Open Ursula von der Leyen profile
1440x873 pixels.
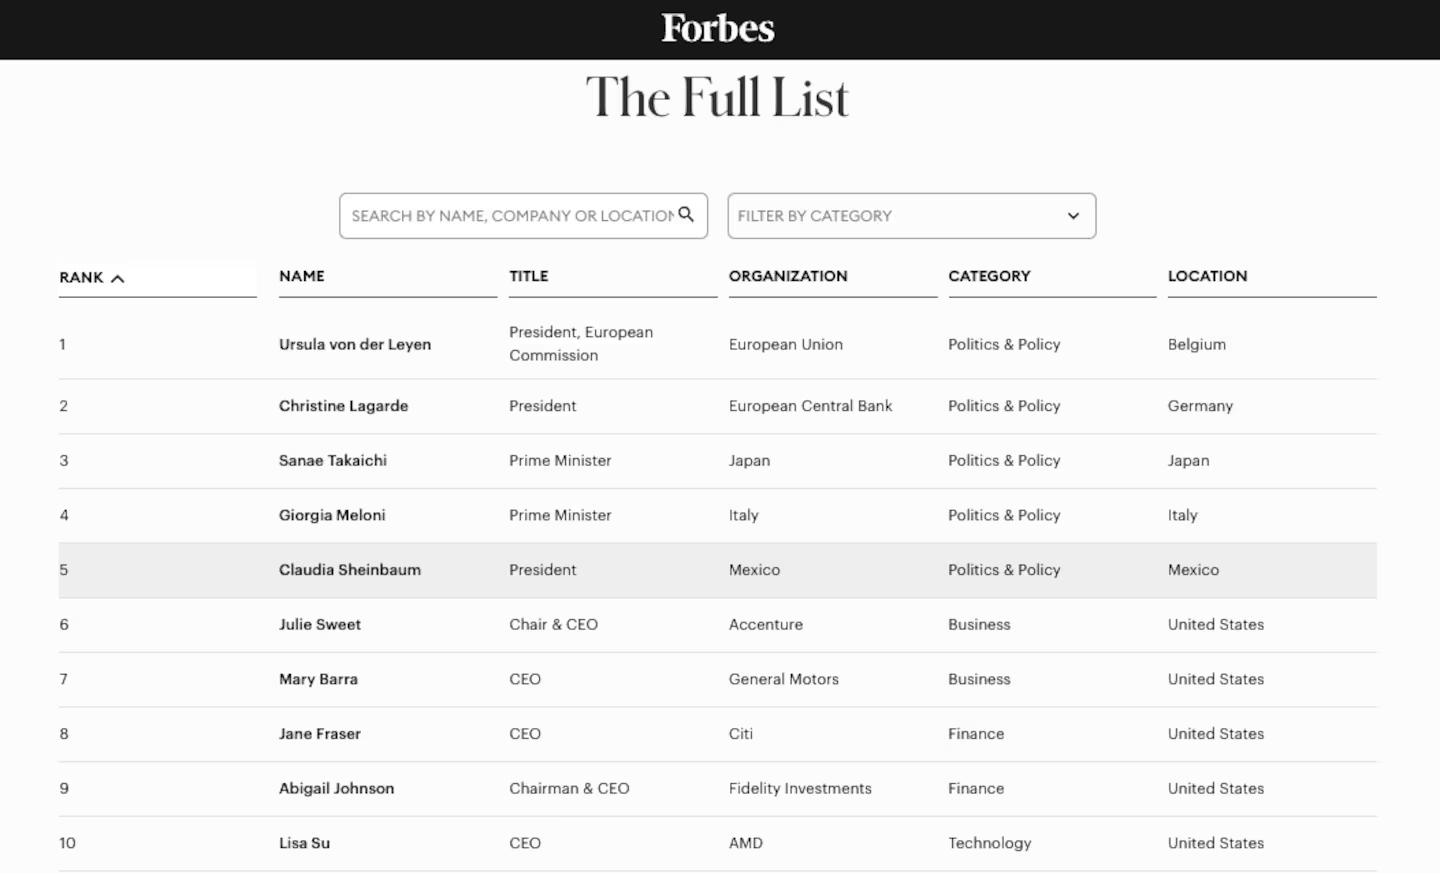pos(355,344)
